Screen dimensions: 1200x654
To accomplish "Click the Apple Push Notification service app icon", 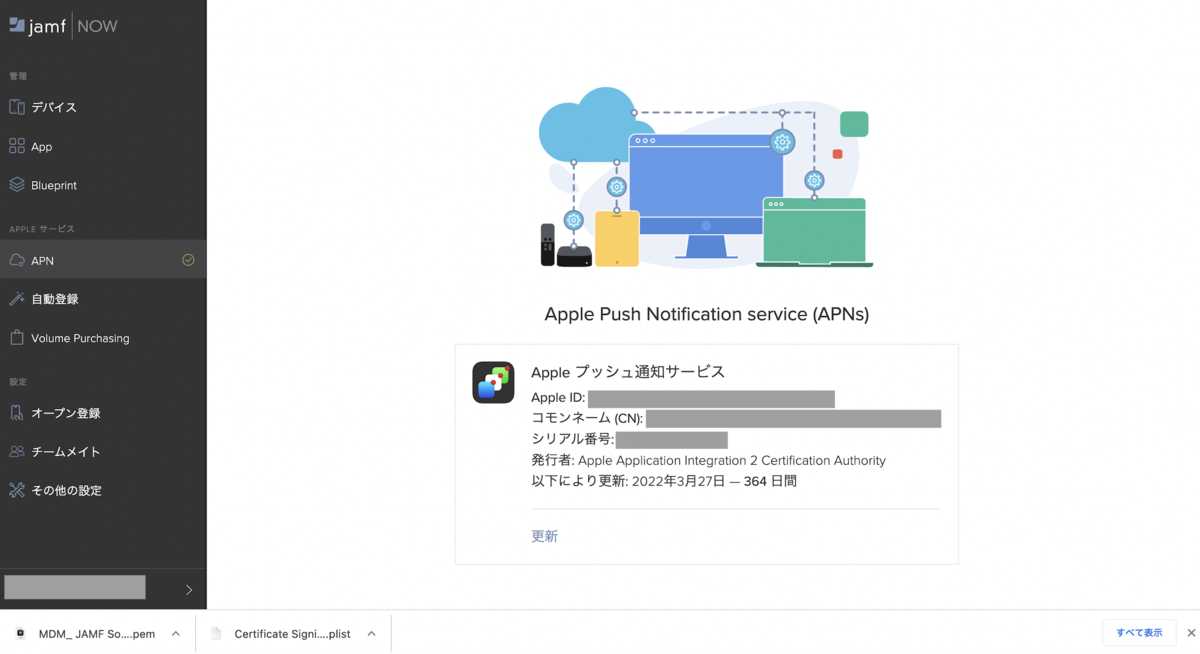I will [493, 382].
